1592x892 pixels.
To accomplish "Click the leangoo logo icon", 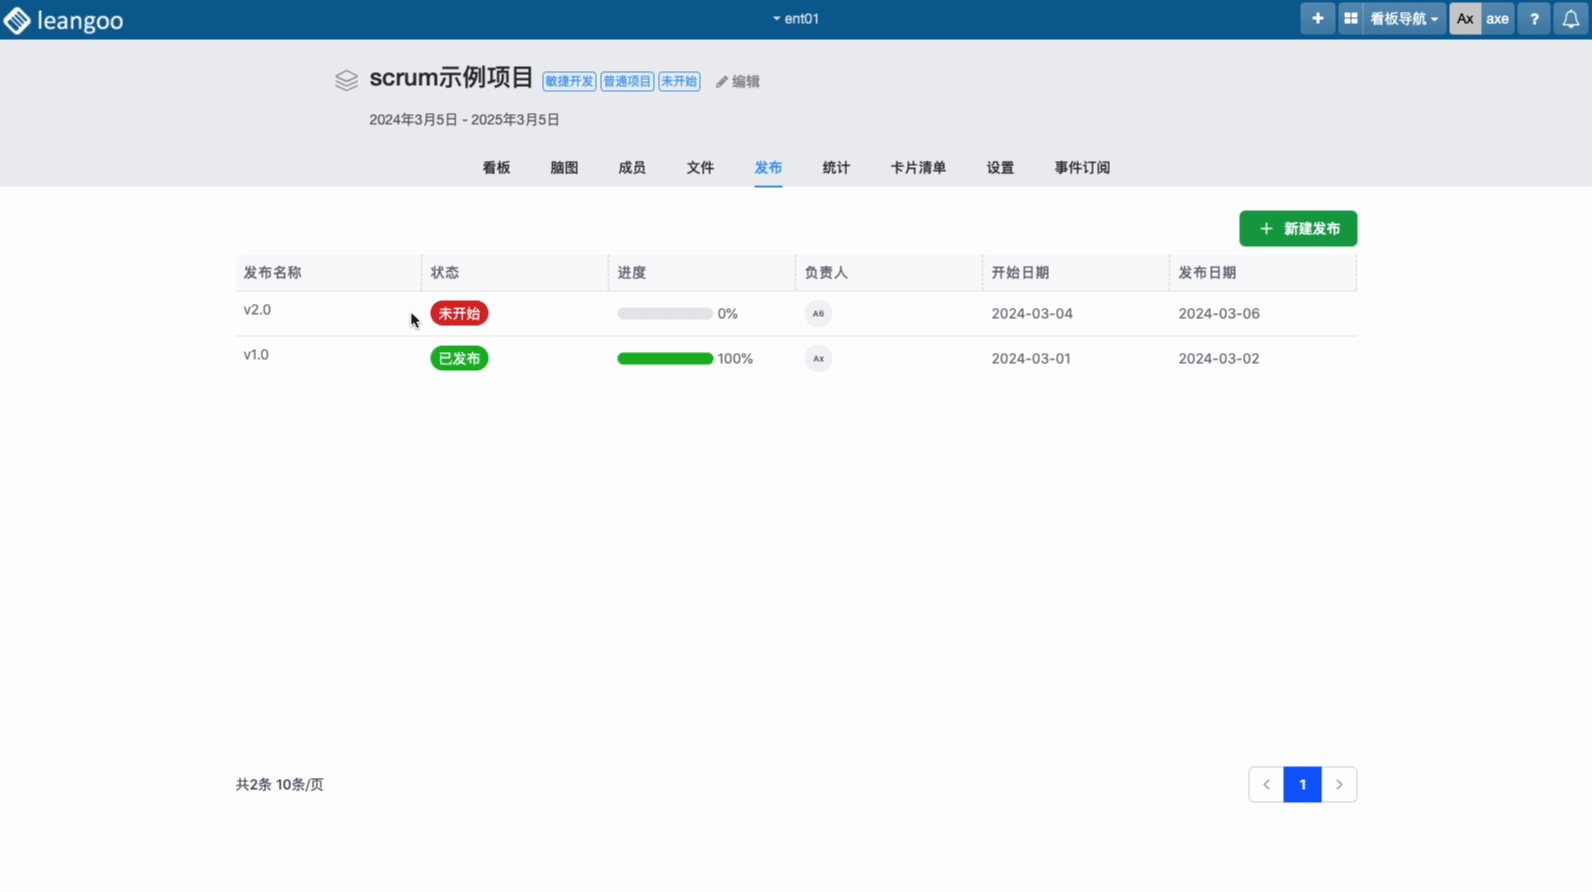I will [x=17, y=20].
